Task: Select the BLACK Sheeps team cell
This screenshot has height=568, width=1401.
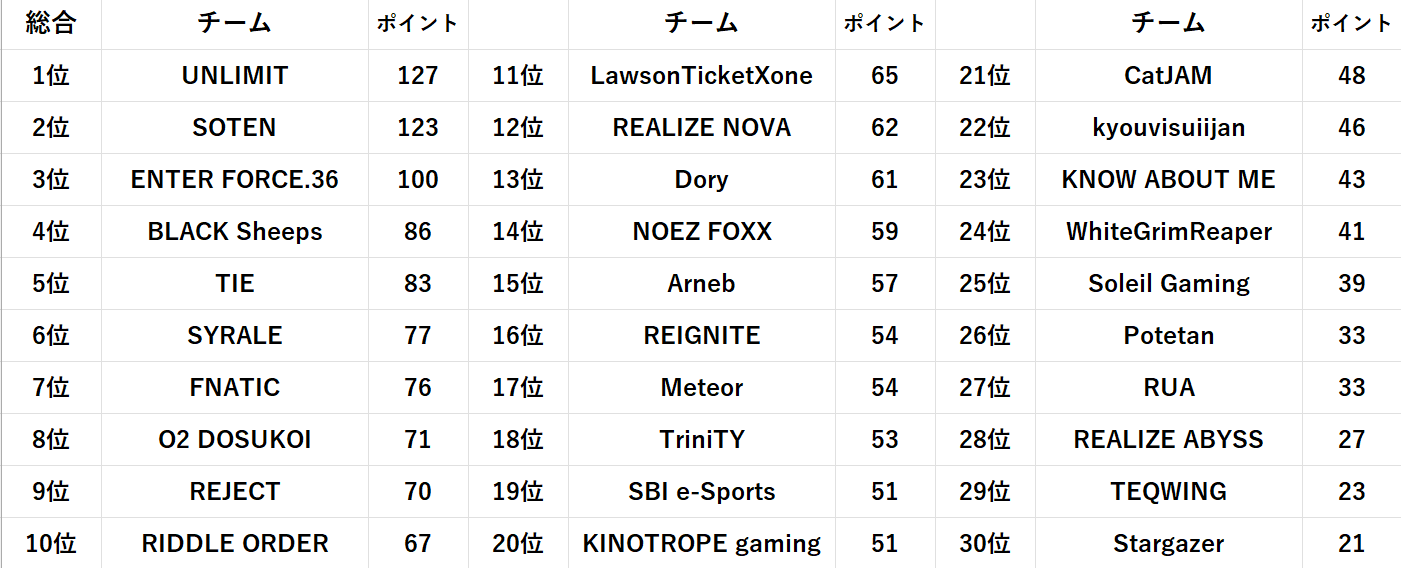Action: click(x=235, y=232)
